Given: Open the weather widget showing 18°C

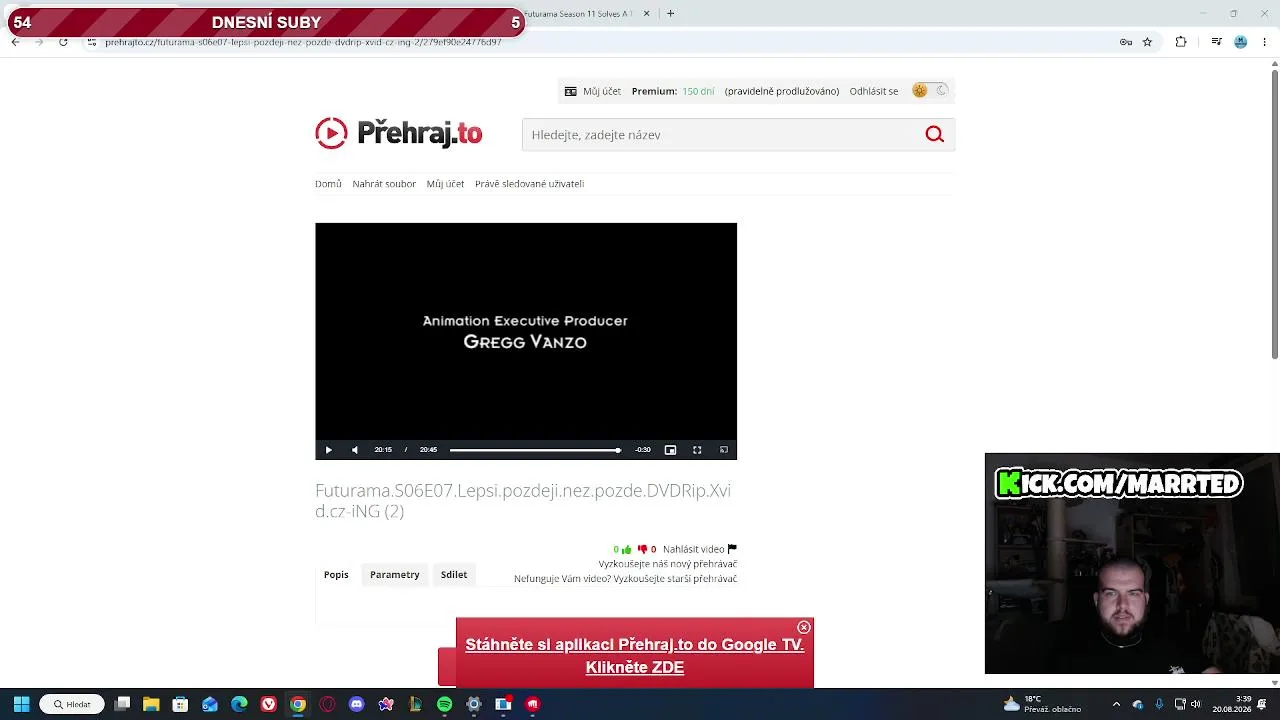Looking at the screenshot, I should point(1042,704).
